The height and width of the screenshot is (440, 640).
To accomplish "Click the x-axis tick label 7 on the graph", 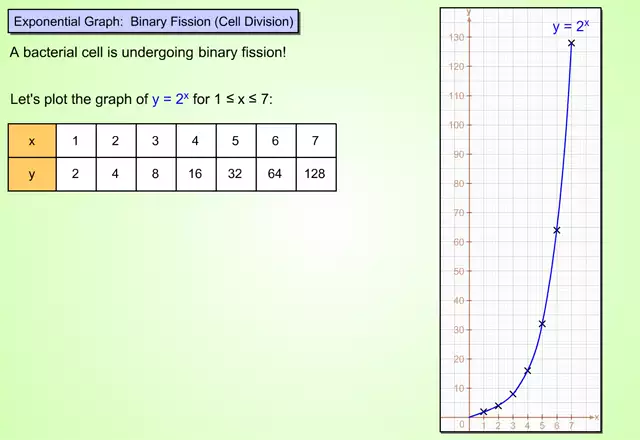I will pyautogui.click(x=571, y=426).
